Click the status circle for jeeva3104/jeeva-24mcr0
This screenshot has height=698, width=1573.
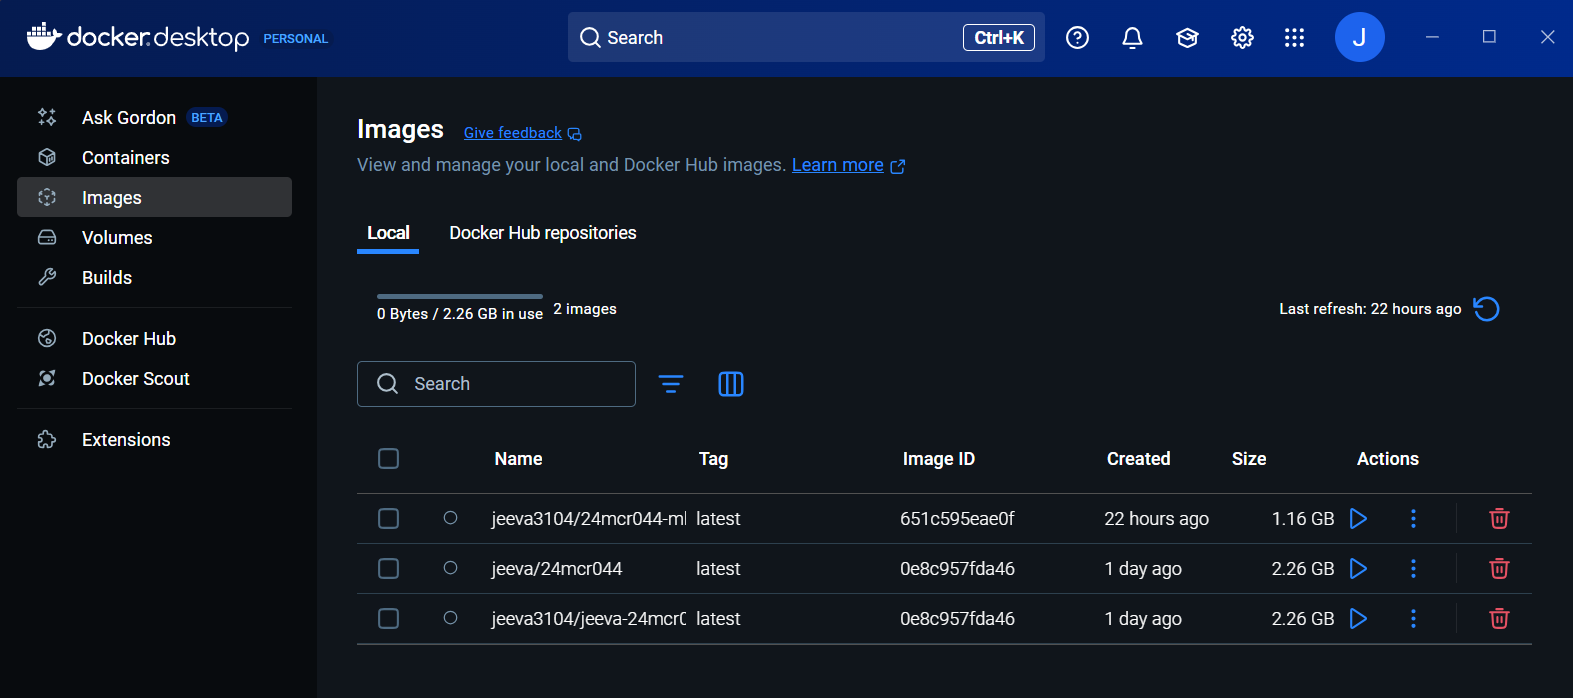click(451, 618)
